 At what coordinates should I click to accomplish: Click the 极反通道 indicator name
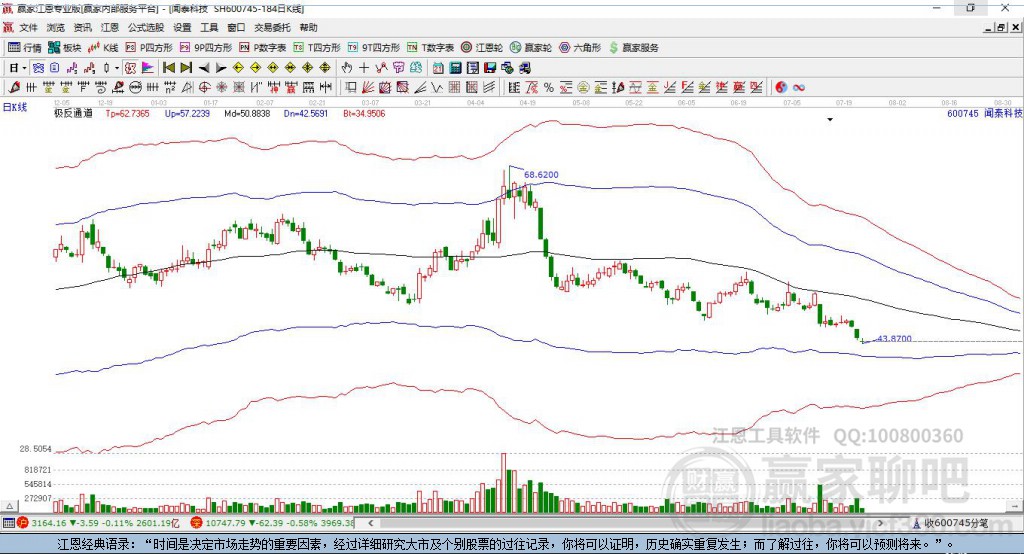[x=73, y=114]
